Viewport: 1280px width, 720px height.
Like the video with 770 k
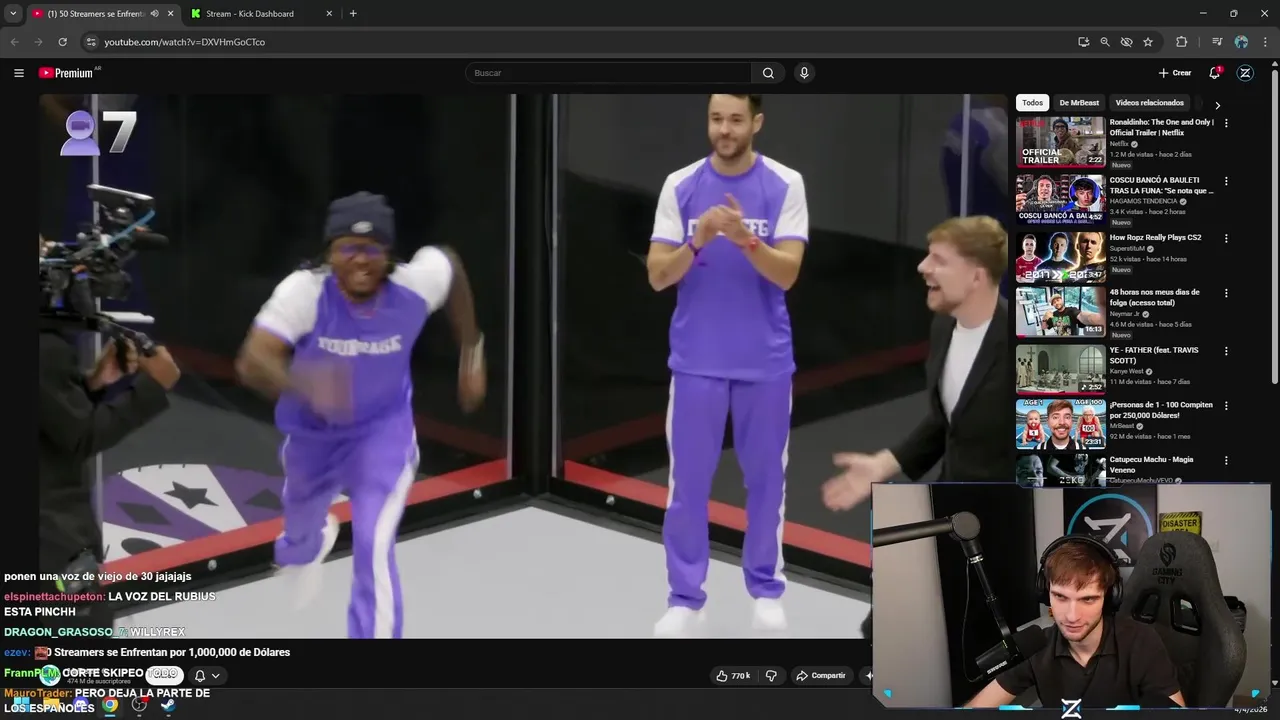733,676
